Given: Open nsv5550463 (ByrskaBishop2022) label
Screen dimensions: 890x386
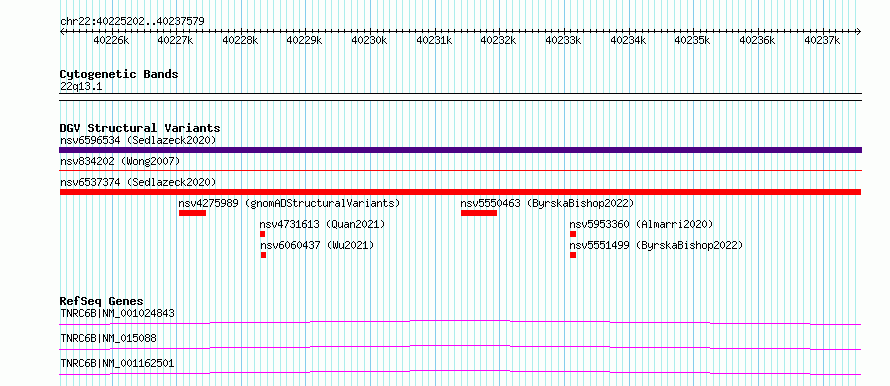Looking at the screenshot, I should point(547,203).
